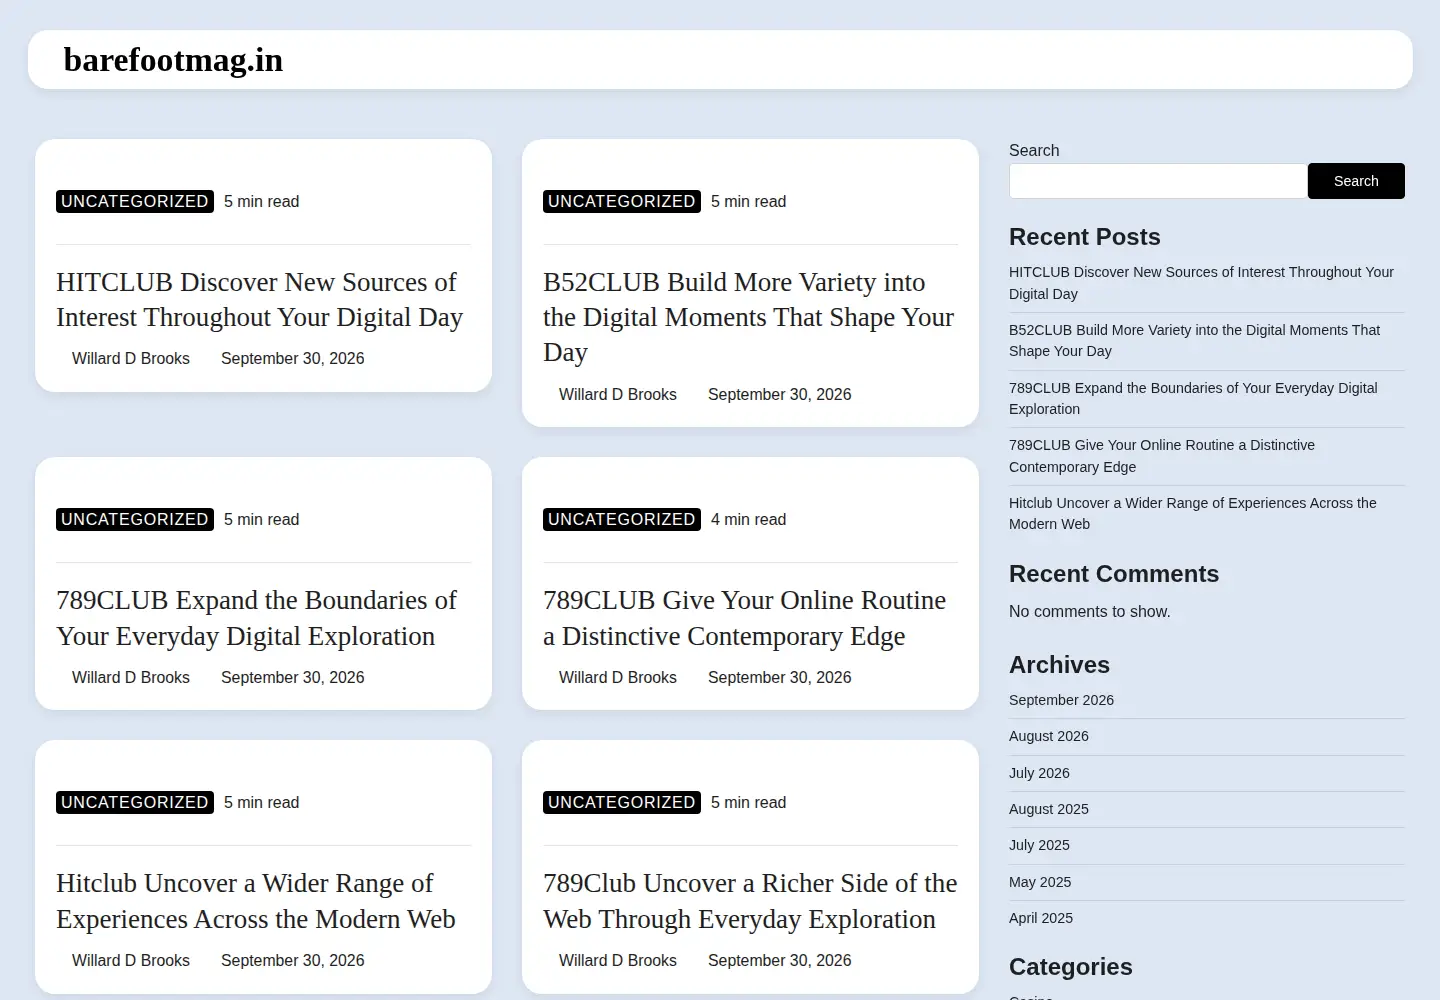Click the Recent Comments heading
The height and width of the screenshot is (1000, 1440).
[x=1114, y=574]
